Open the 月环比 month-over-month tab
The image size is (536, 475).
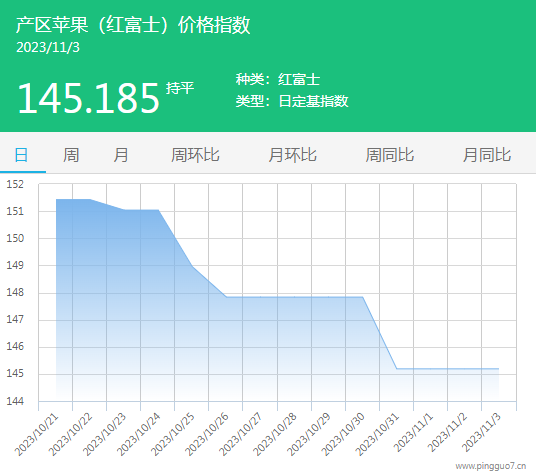293,155
